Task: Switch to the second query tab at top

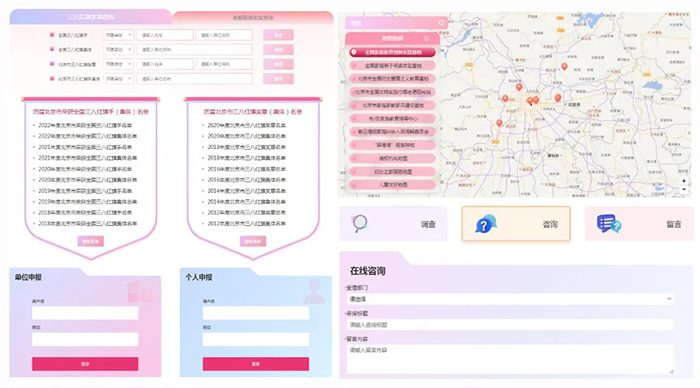Action: pyautogui.click(x=253, y=17)
